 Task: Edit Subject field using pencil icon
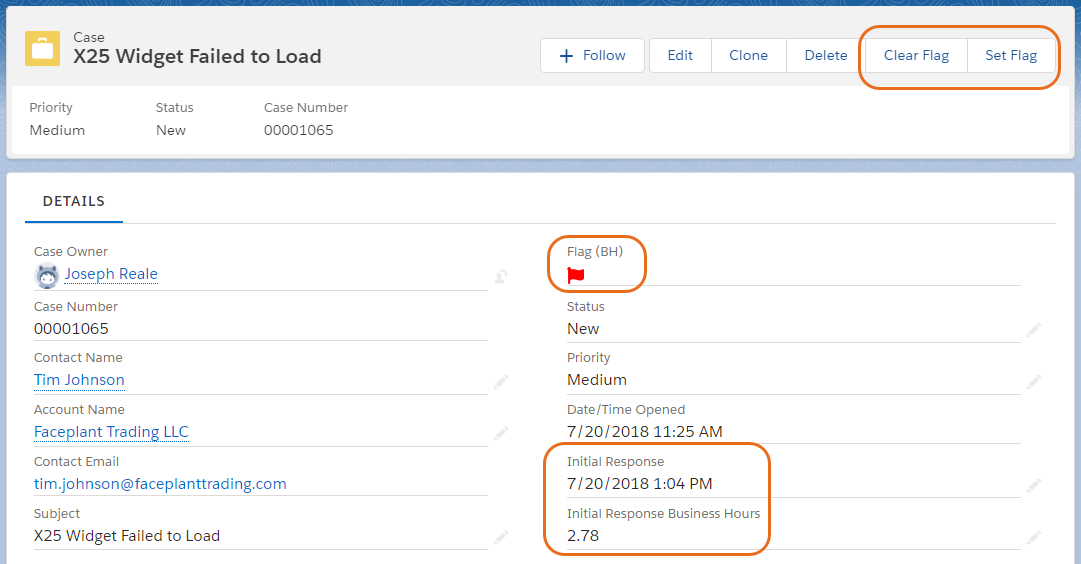pos(501,536)
